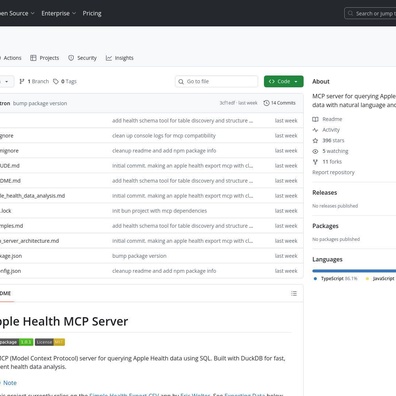Image resolution: width=396 pixels, height=396 pixels.
Task: Expand the Open Source menu
Action: 17,13
